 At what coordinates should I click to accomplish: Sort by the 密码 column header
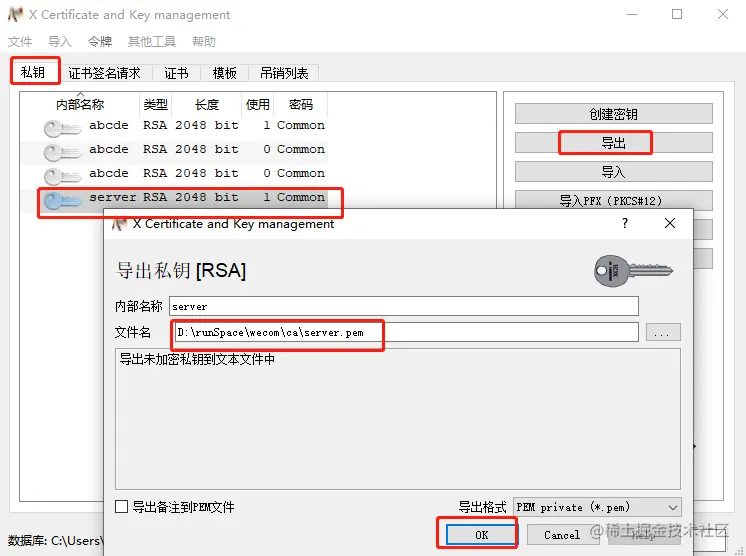coord(301,104)
